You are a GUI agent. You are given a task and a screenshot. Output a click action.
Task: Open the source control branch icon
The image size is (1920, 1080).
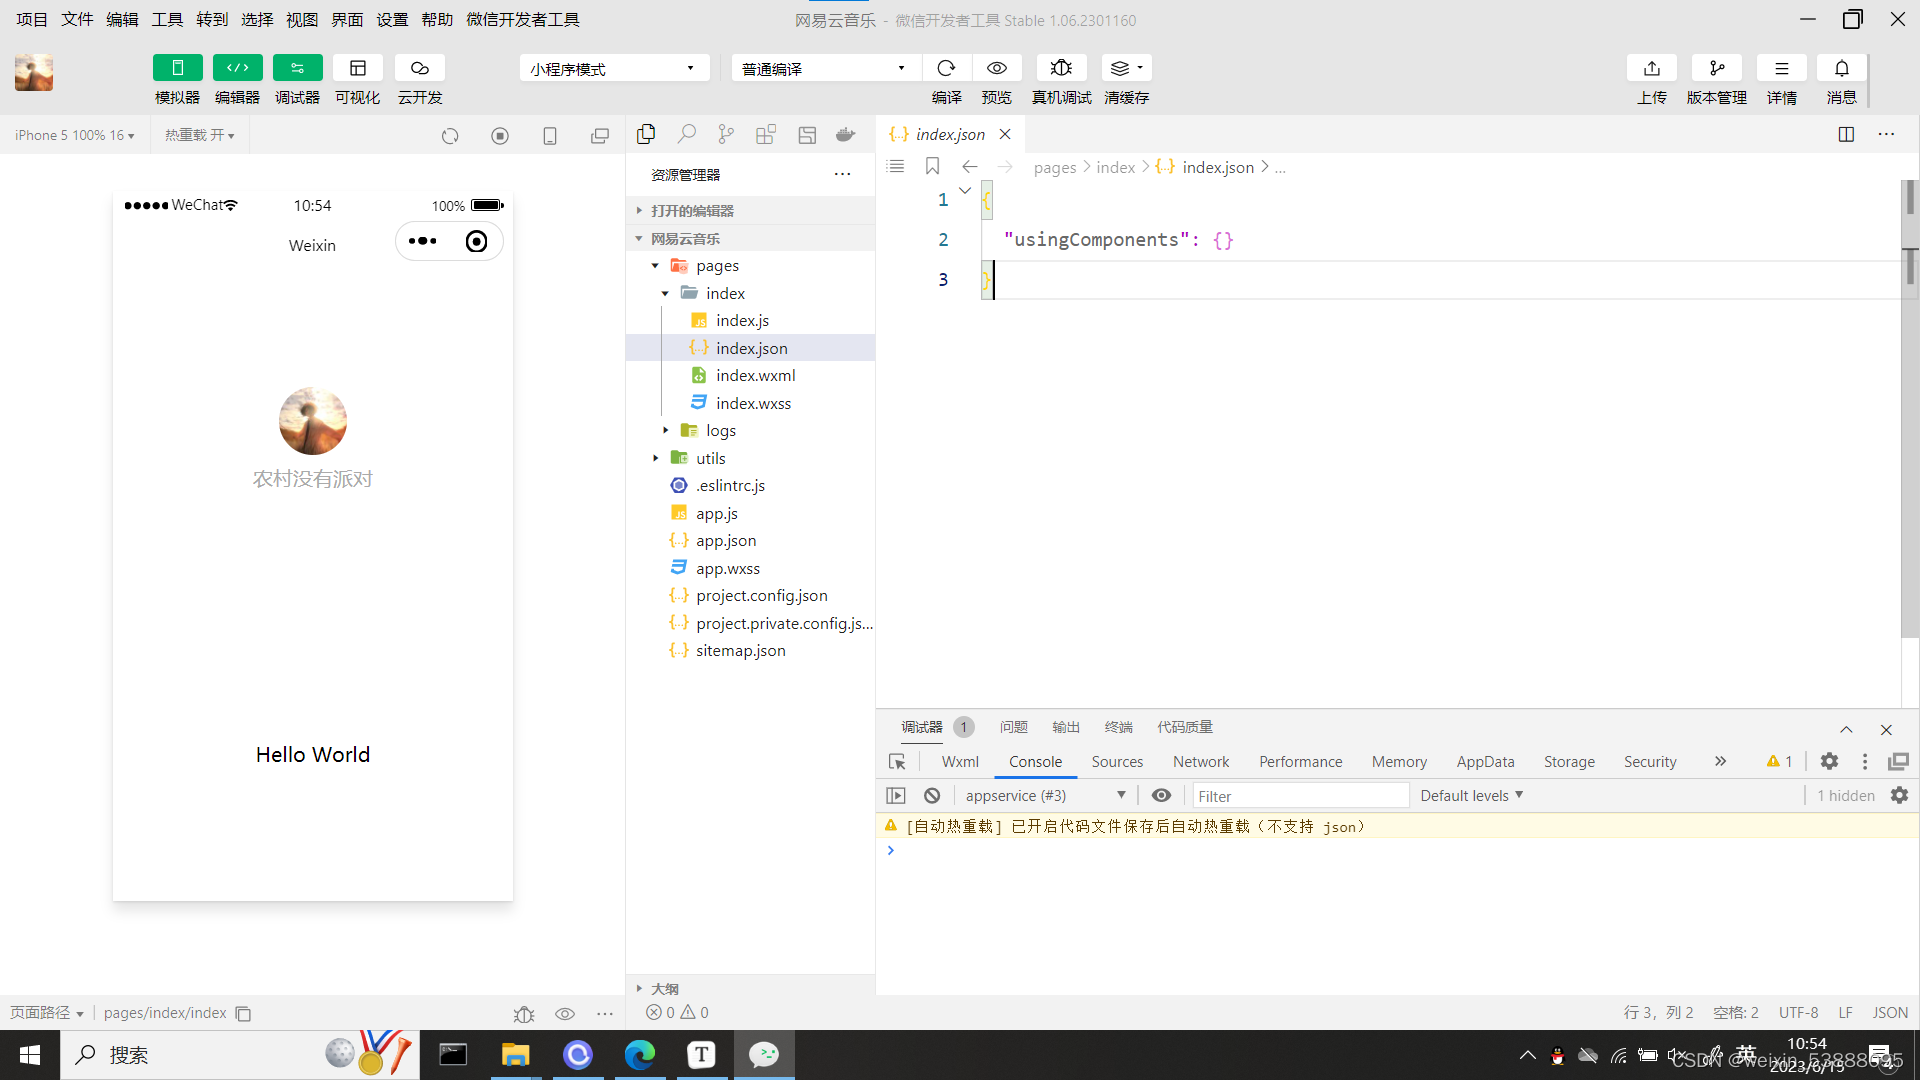[x=726, y=134]
